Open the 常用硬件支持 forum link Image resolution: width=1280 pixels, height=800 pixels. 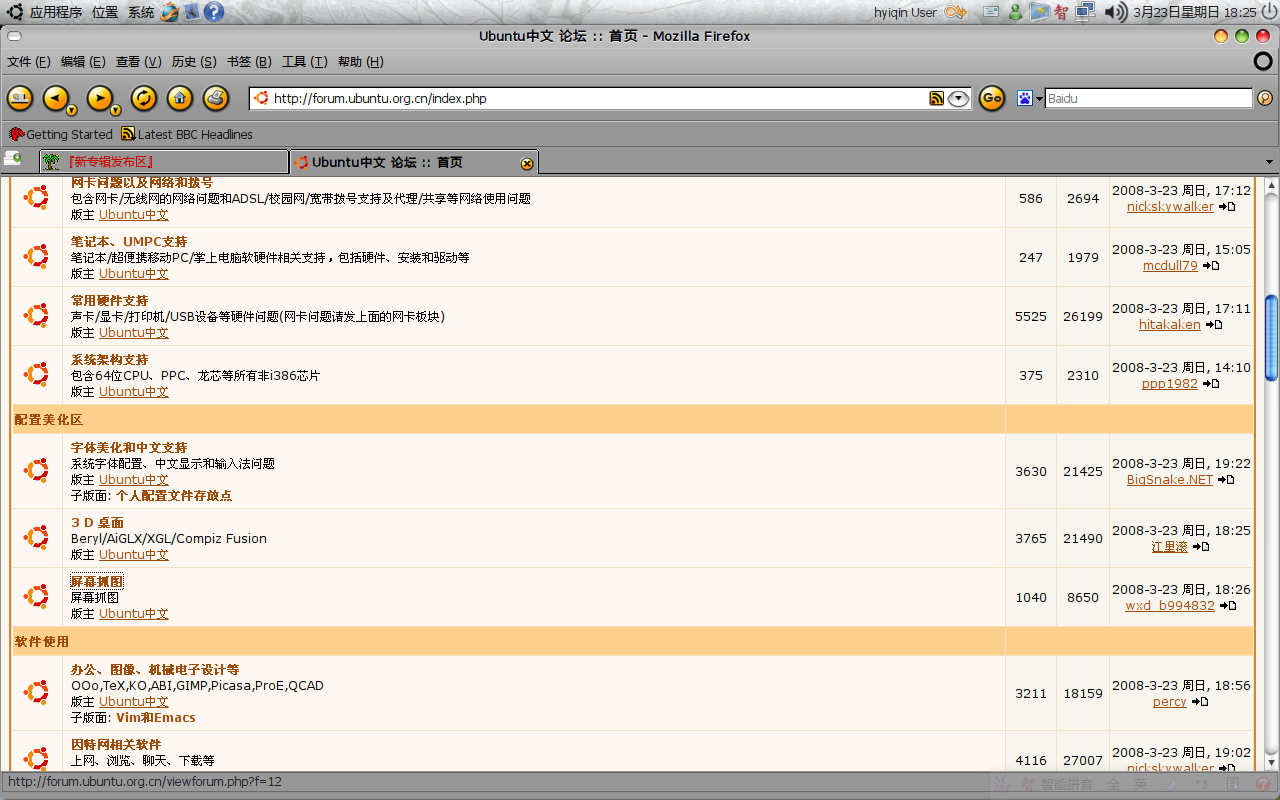tap(109, 301)
